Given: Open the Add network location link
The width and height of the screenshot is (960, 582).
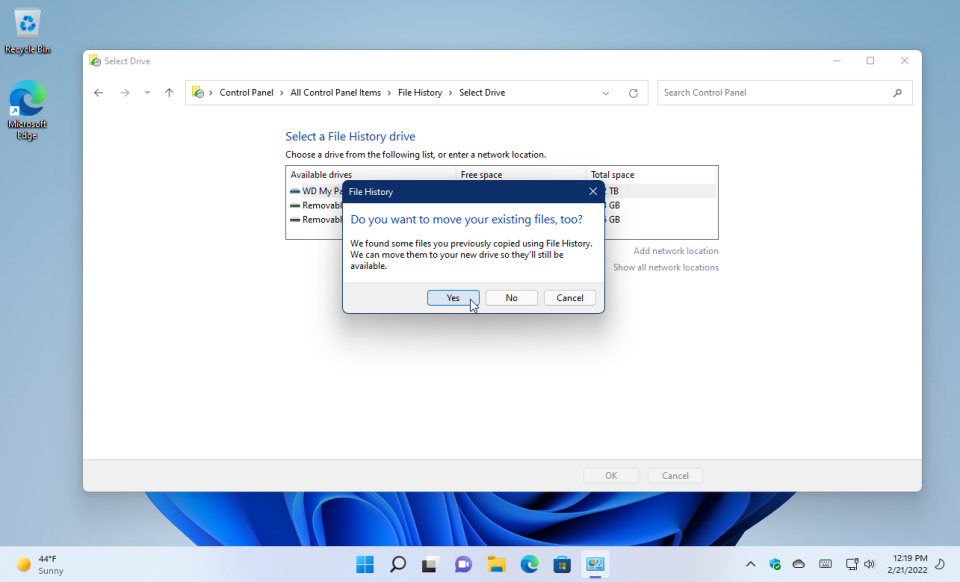Looking at the screenshot, I should pyautogui.click(x=676, y=250).
